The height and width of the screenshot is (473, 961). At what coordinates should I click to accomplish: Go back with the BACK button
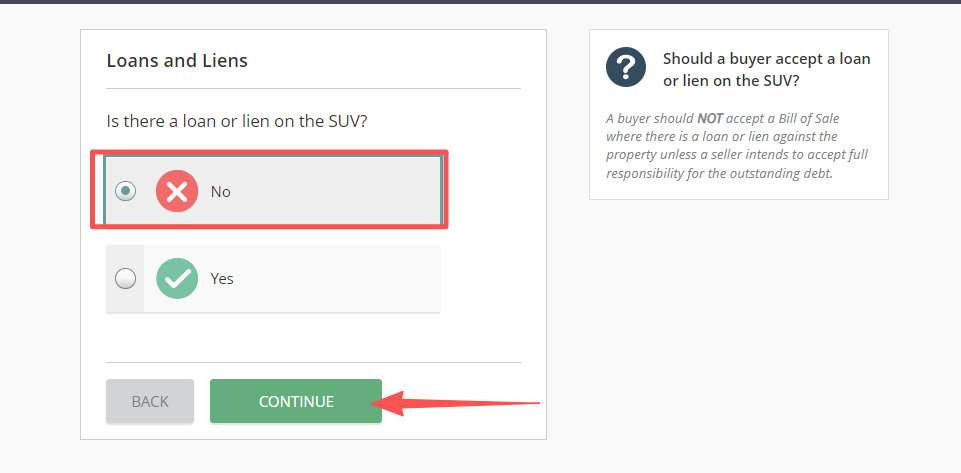tap(150, 401)
